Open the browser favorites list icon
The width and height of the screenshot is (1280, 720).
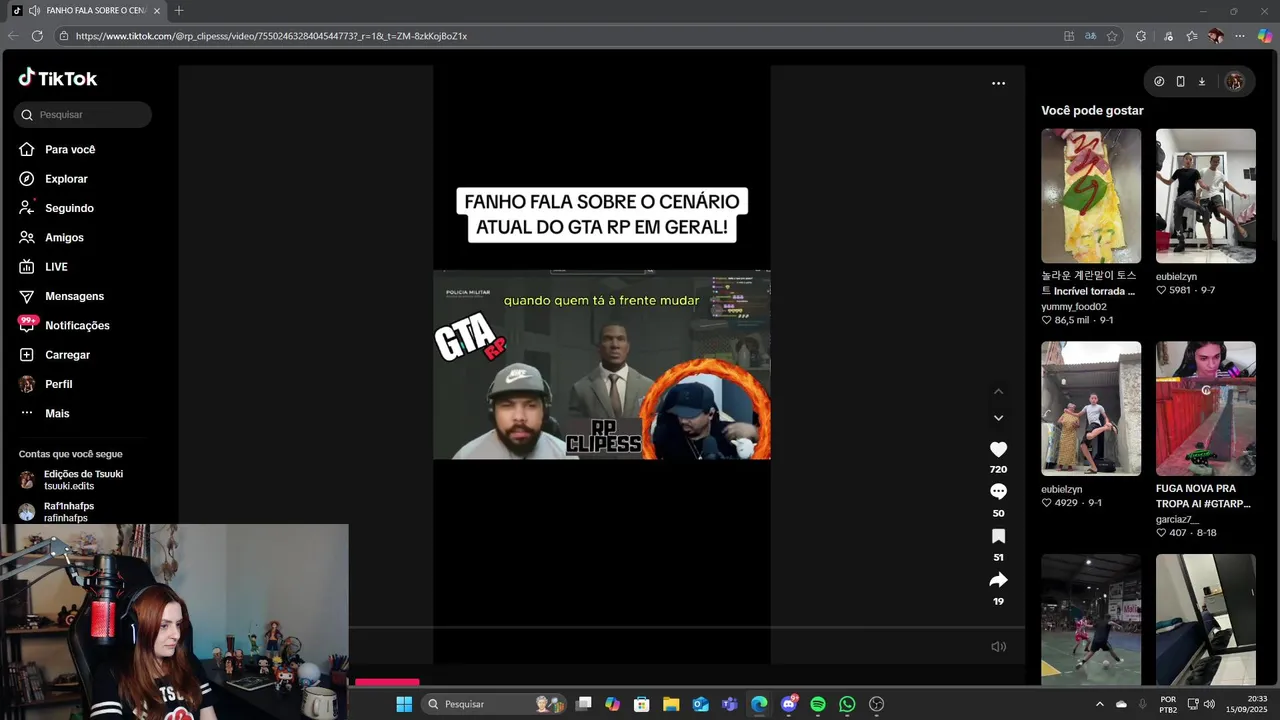pyautogui.click(x=1192, y=36)
